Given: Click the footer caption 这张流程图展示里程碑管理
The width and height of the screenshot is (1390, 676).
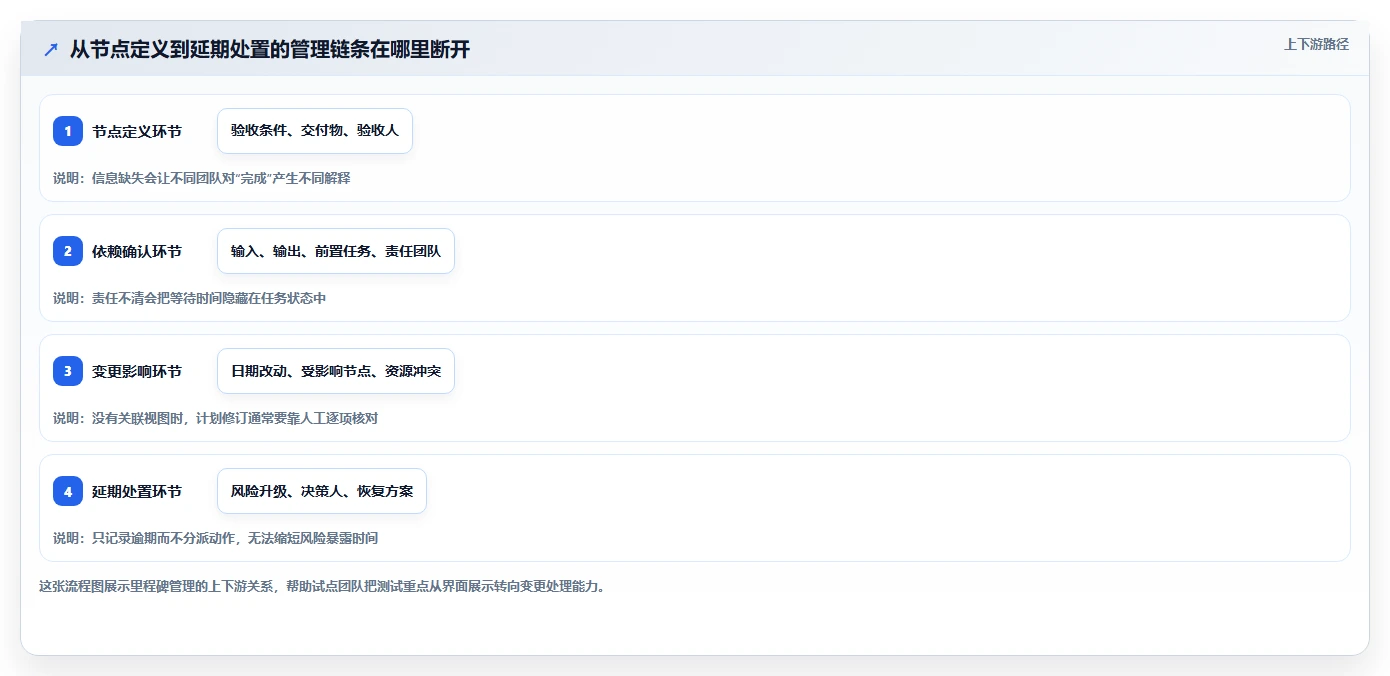Looking at the screenshot, I should click(x=322, y=586).
